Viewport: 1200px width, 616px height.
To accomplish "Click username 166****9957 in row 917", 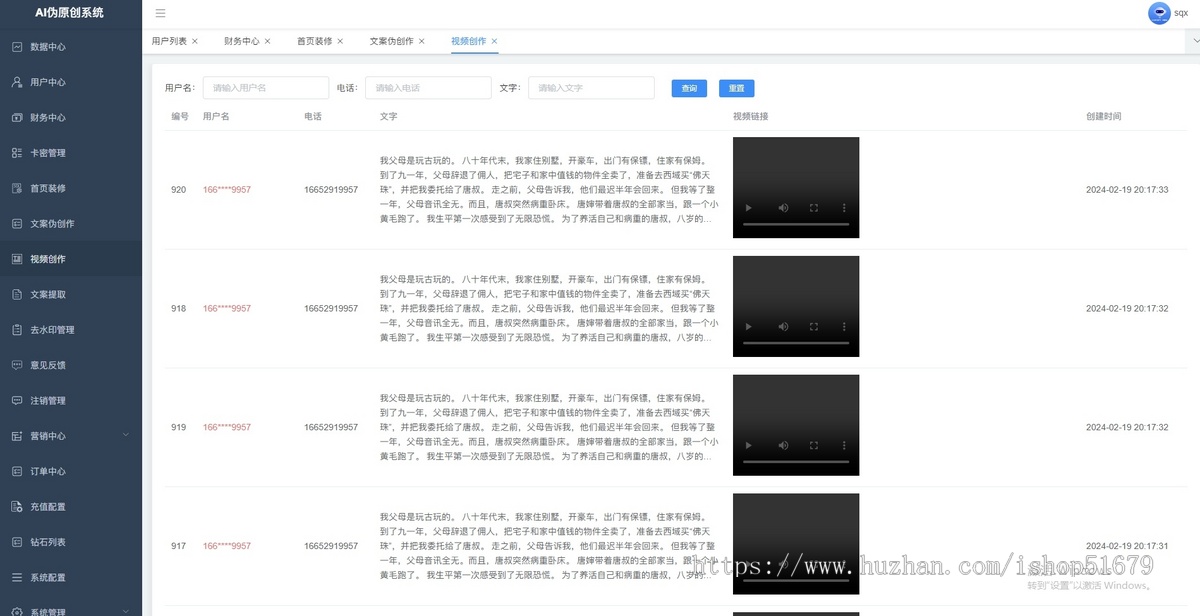I will click(x=227, y=546).
